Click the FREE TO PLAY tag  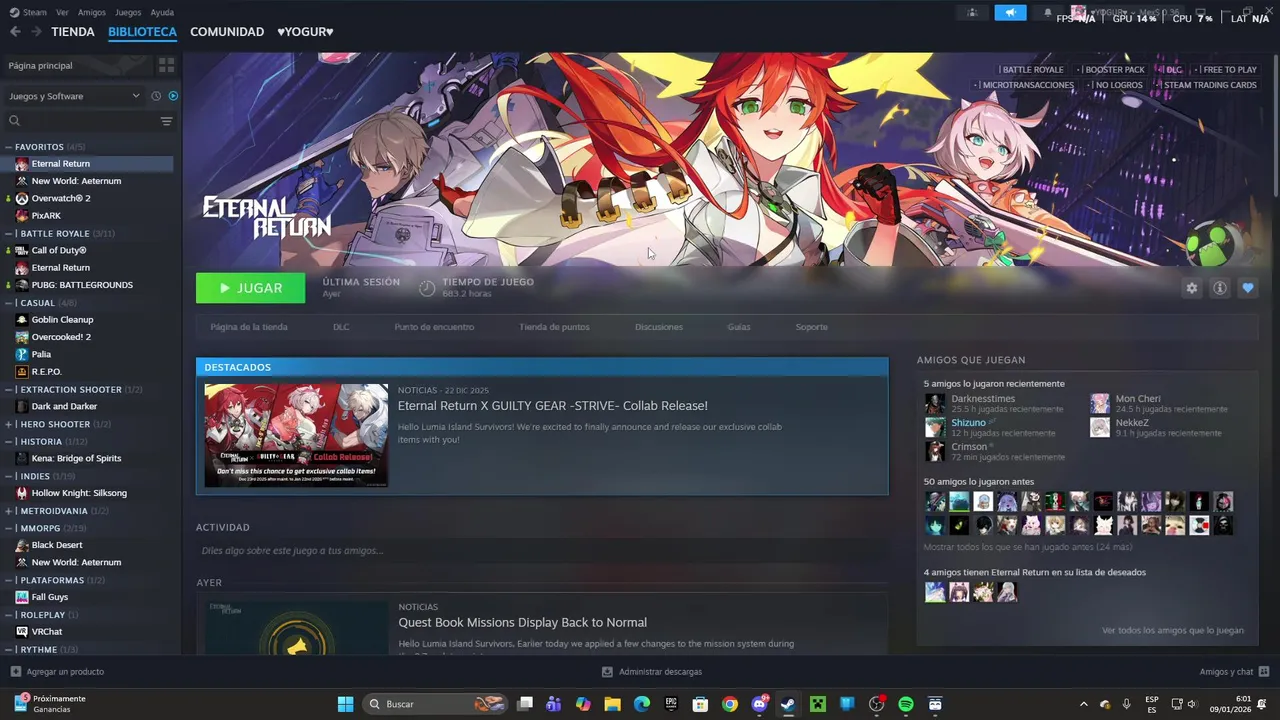(1229, 70)
